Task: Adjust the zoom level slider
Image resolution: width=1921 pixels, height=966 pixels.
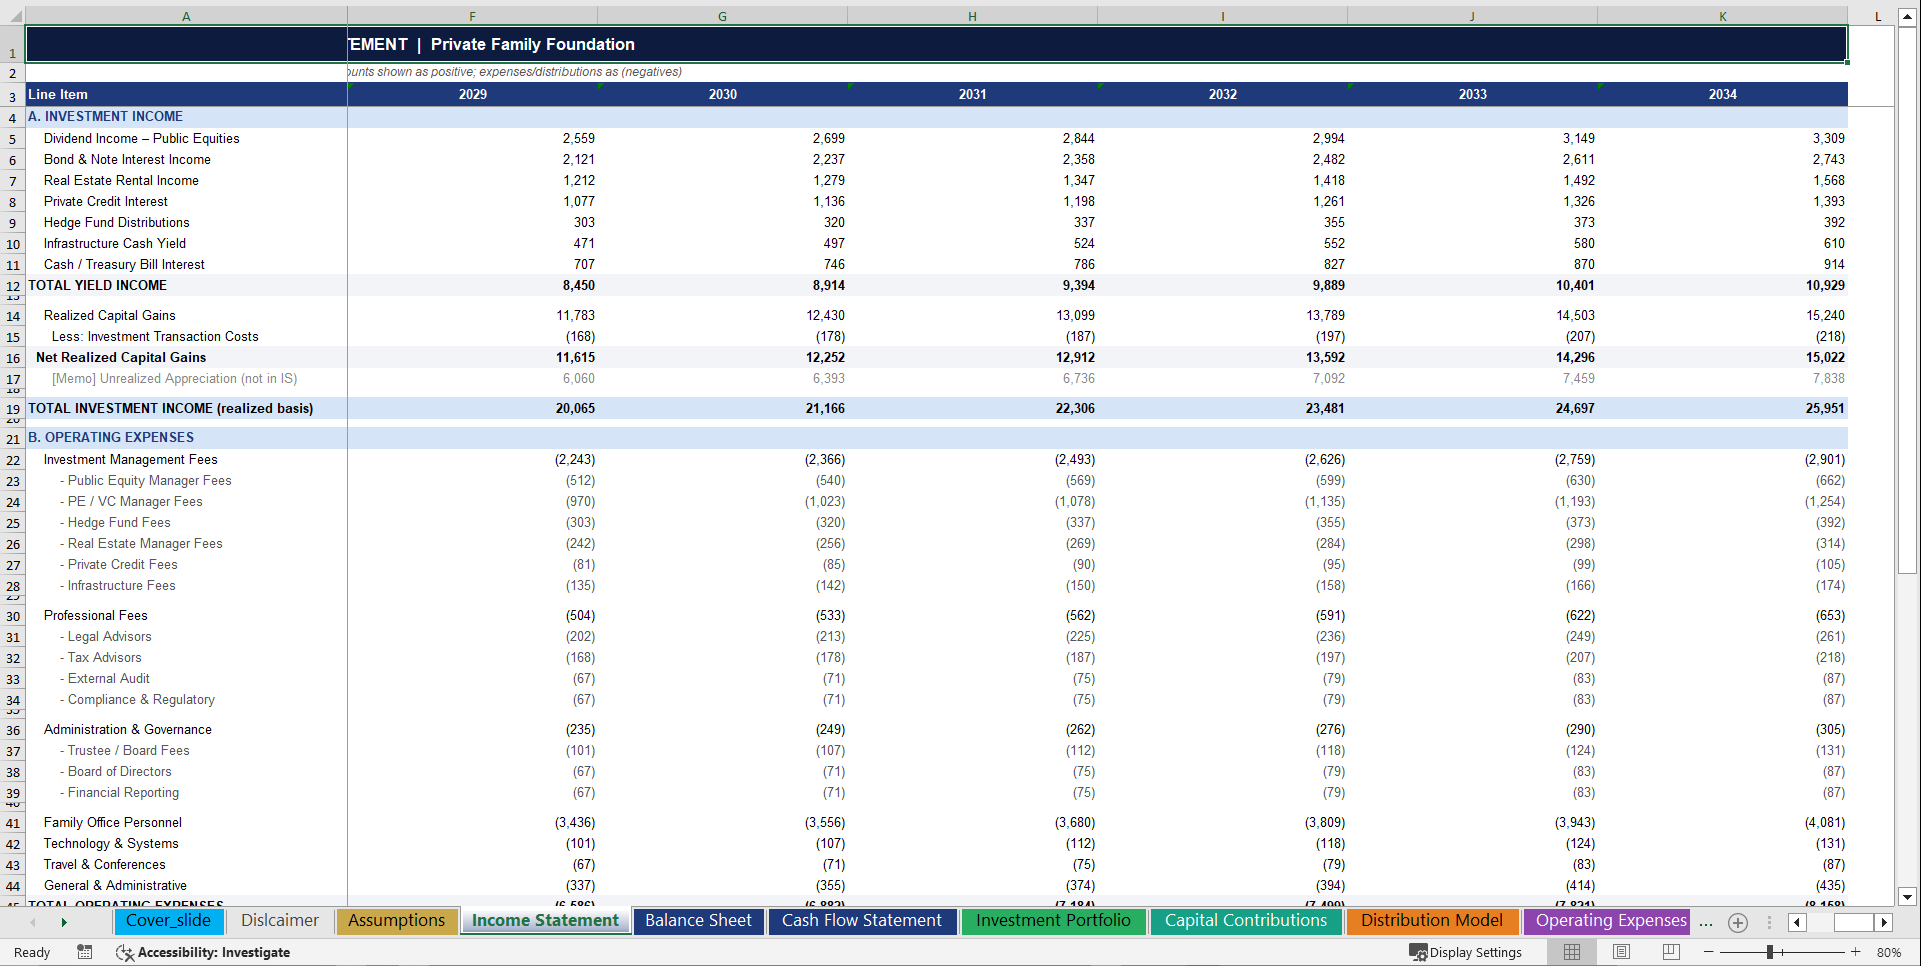Action: point(1770,952)
